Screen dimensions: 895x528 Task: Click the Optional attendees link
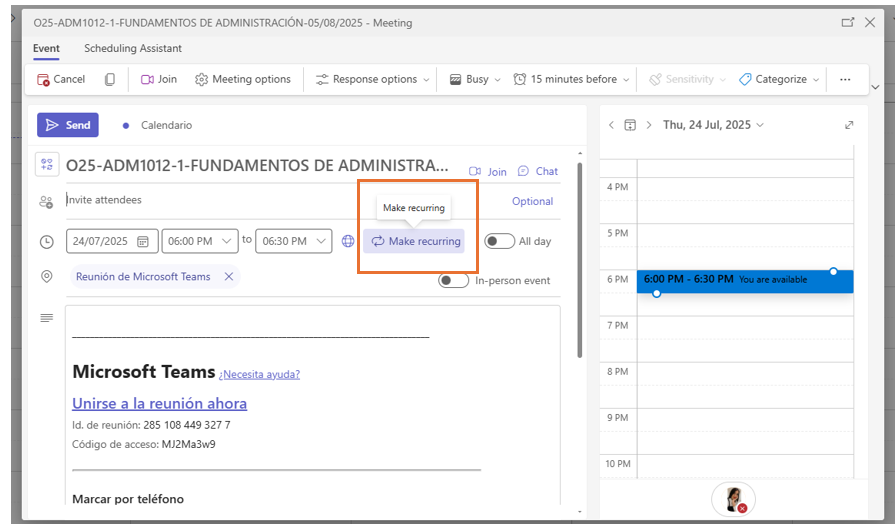point(532,201)
